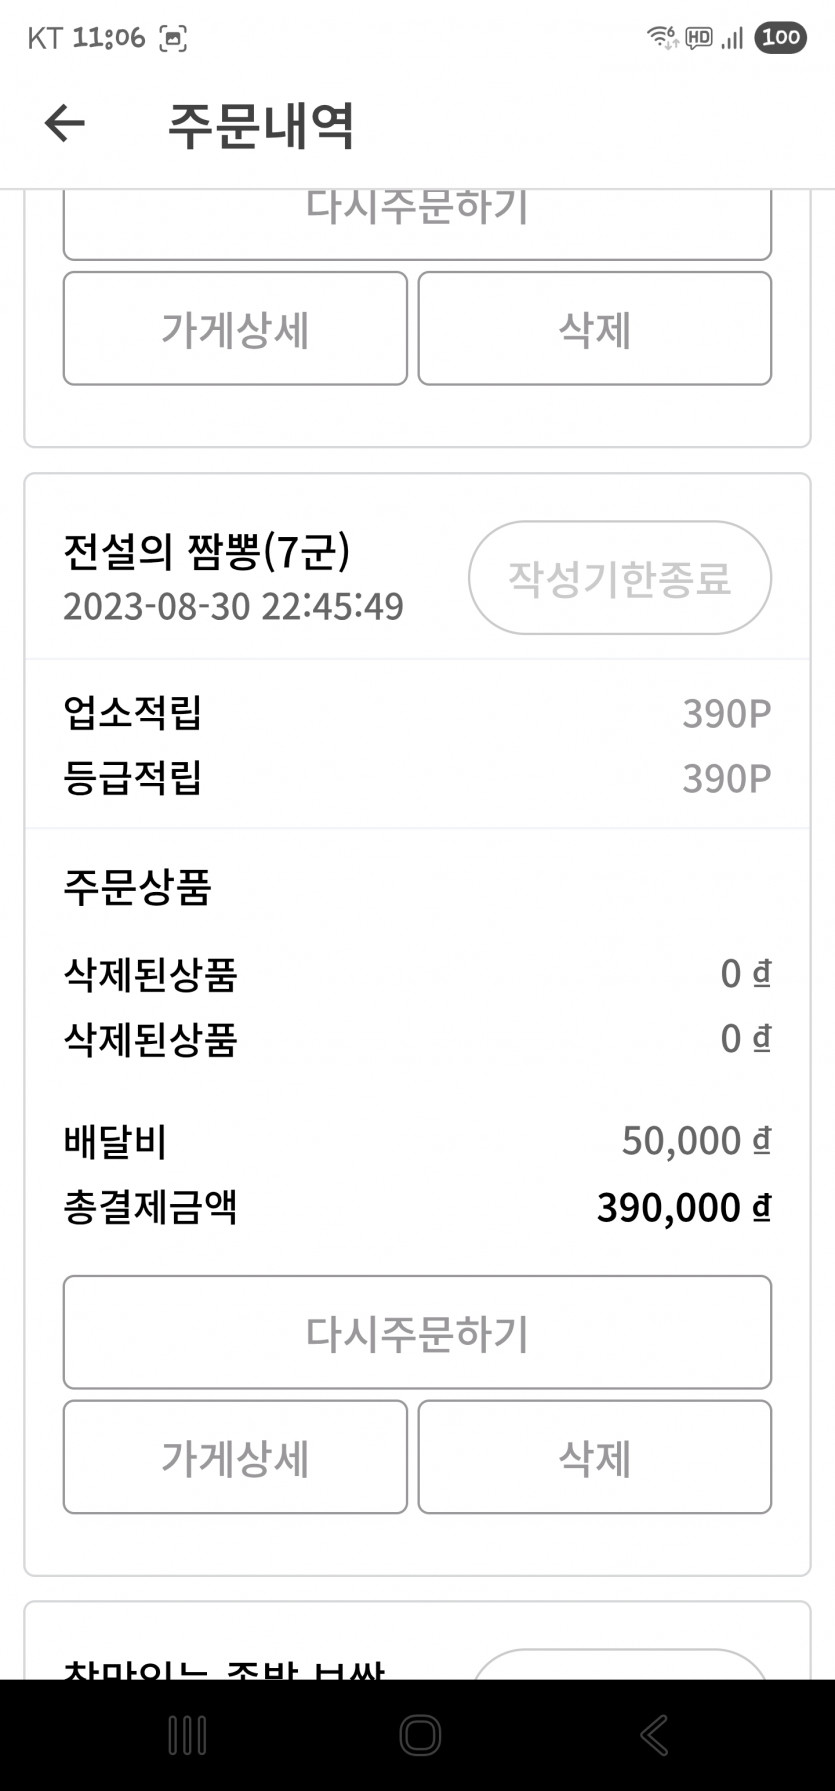Tap the 주문내역 page title
Screen dimensions: 835x1791
(x=261, y=125)
